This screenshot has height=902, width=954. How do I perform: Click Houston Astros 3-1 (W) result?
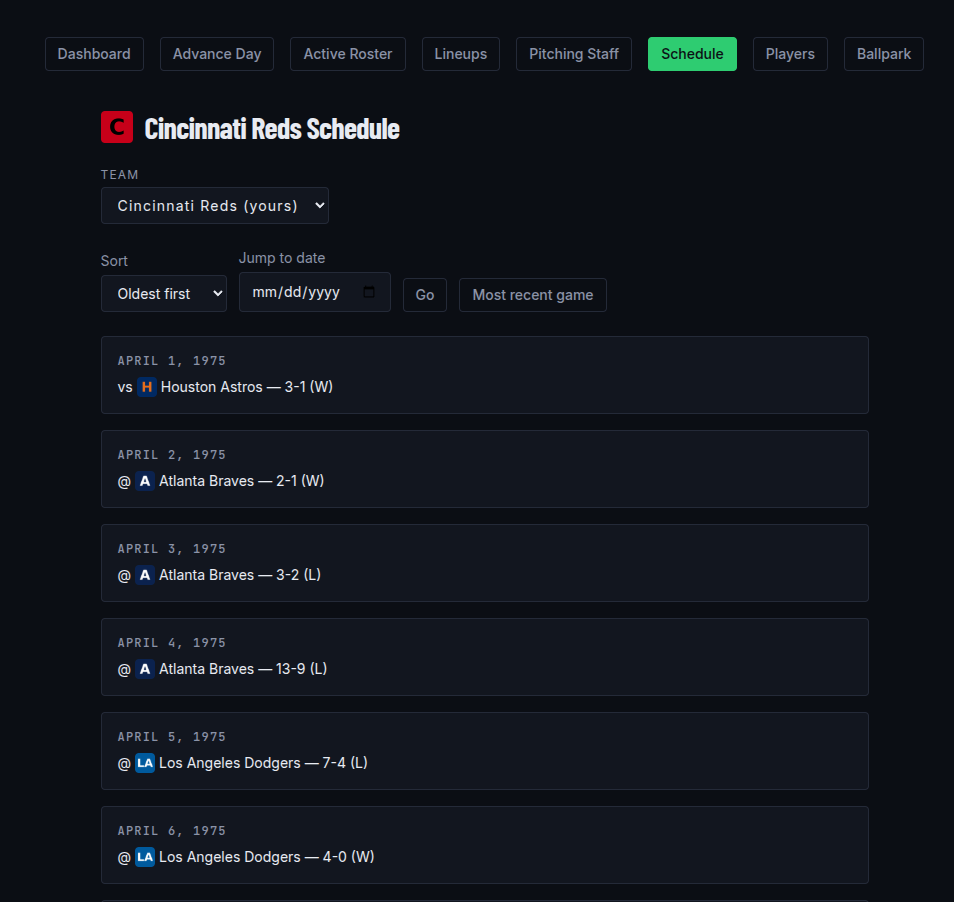click(246, 387)
